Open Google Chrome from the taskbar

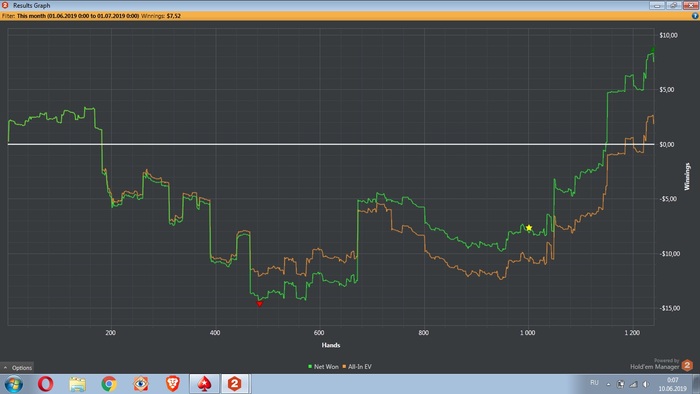(109, 383)
